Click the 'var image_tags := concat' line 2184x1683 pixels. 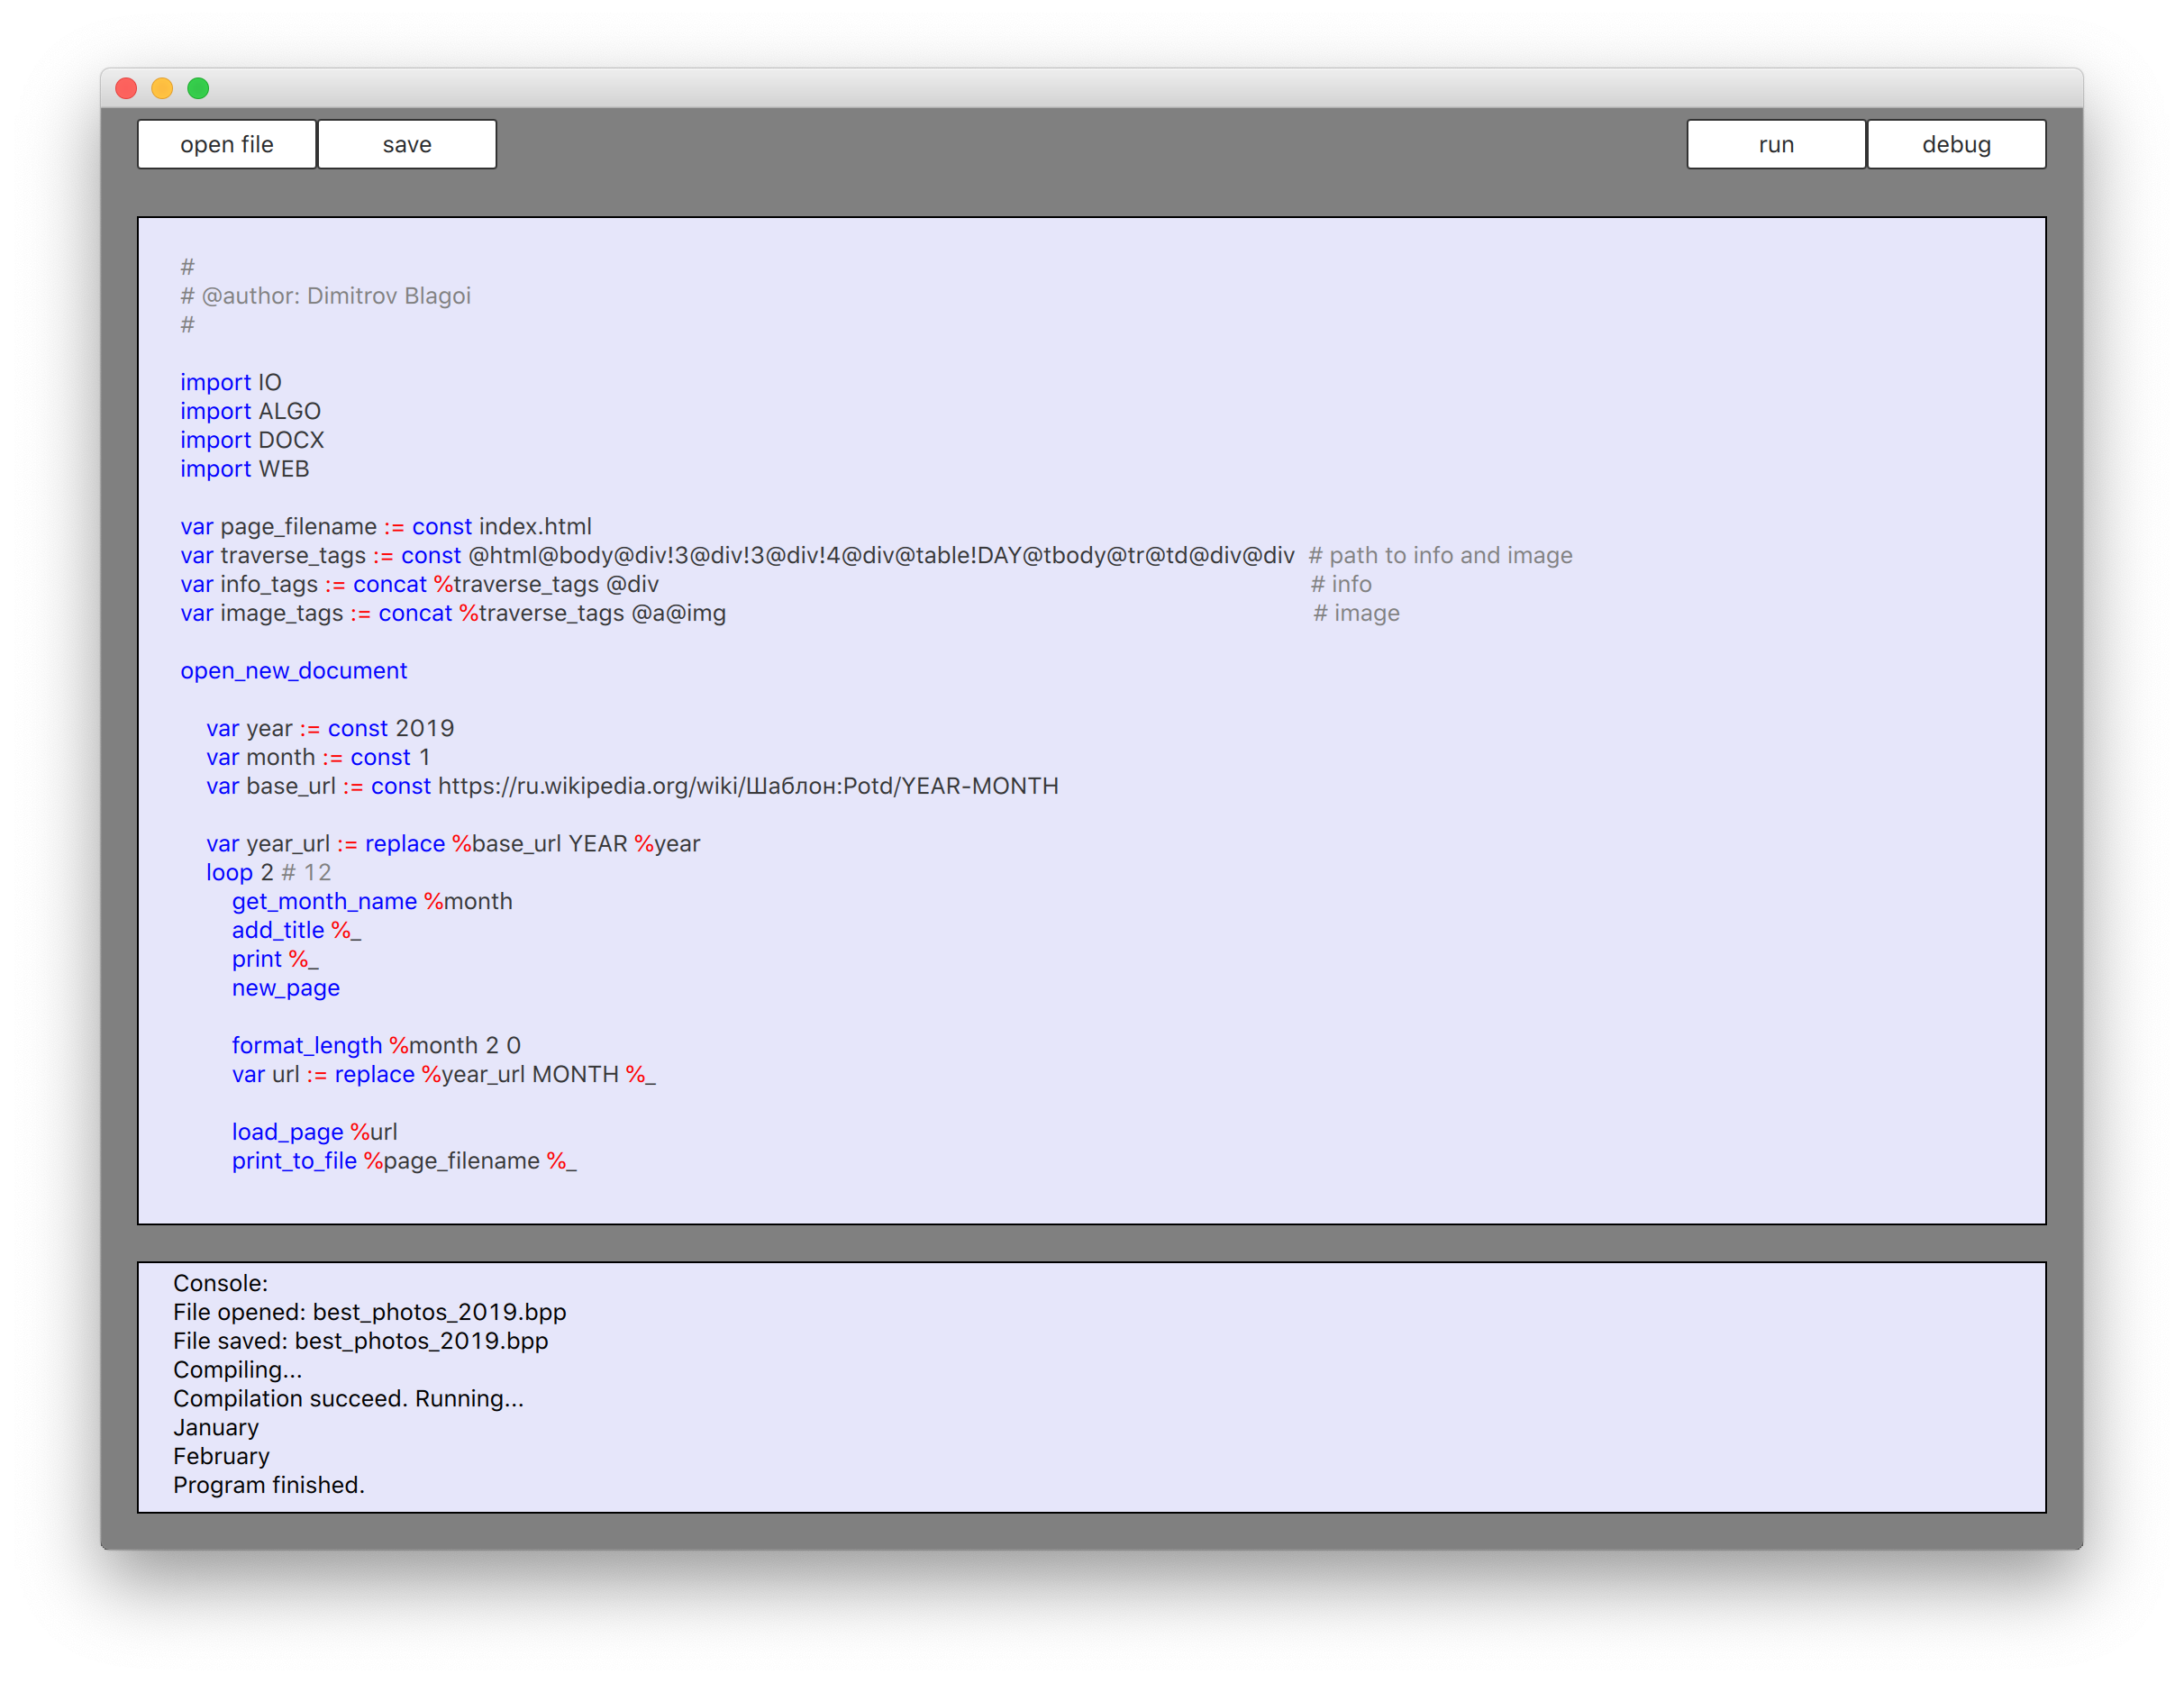(453, 613)
